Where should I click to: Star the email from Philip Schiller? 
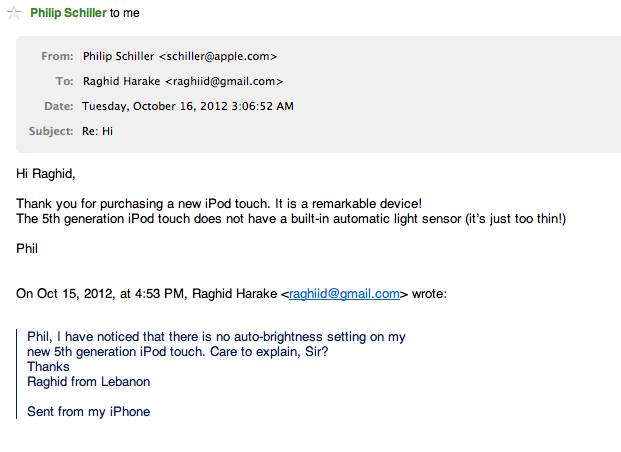pos(14,13)
